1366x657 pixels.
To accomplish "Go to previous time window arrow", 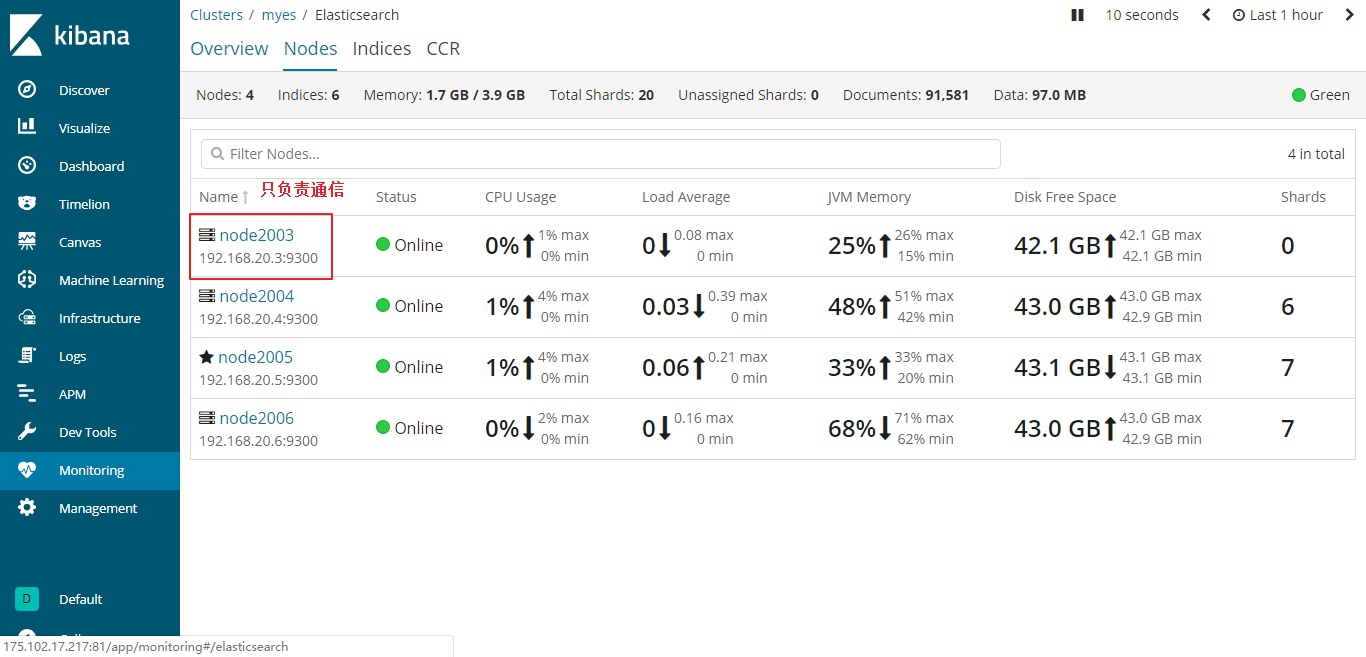I will coord(1206,15).
